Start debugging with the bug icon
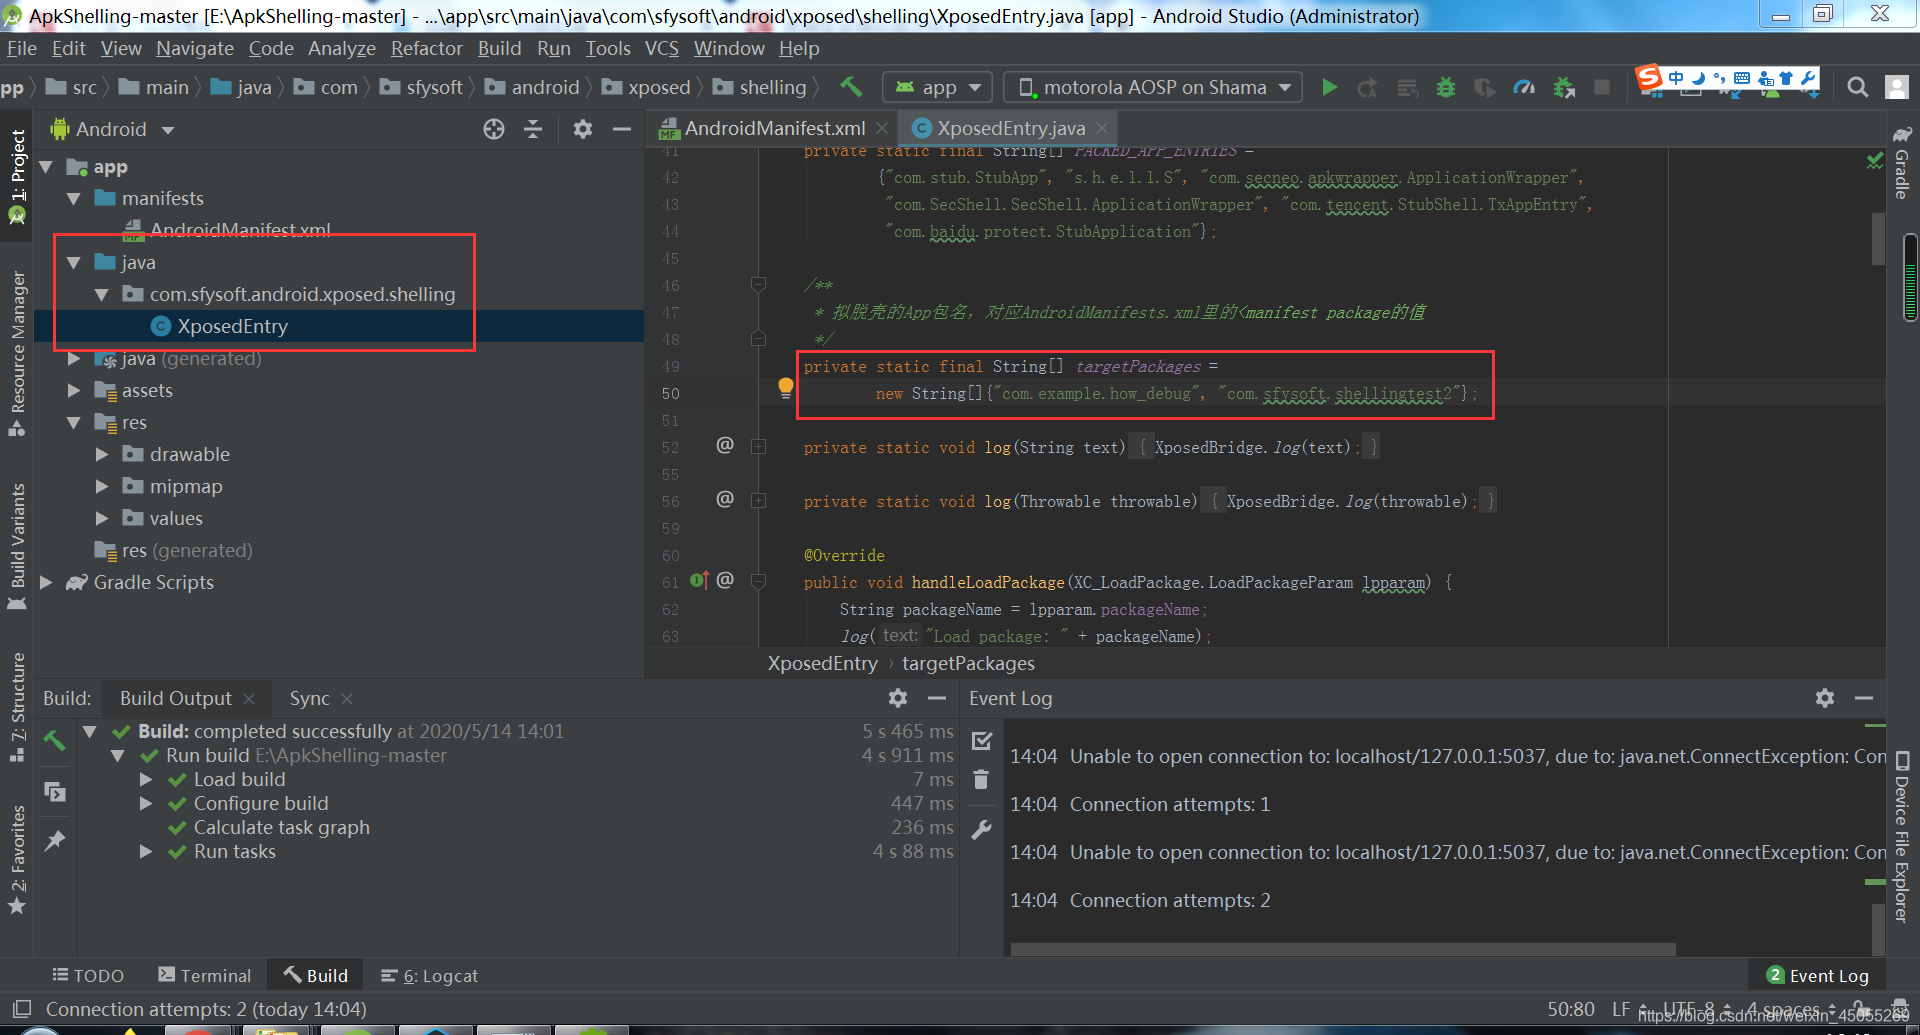Screen dimensions: 1920x1035 tap(1446, 88)
